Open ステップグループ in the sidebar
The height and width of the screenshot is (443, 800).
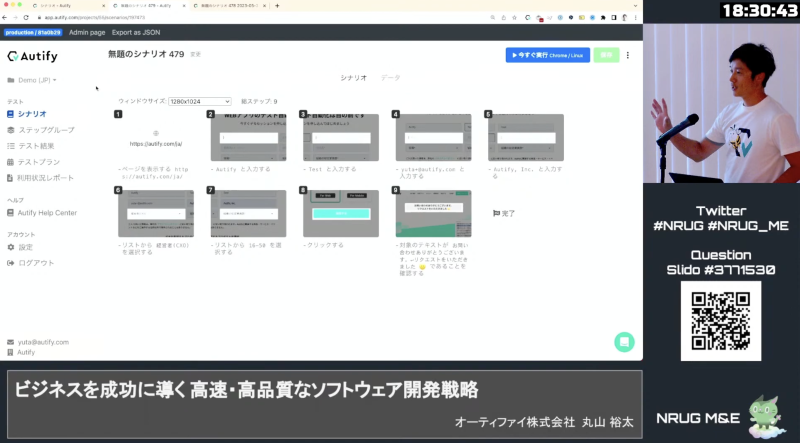[45, 130]
